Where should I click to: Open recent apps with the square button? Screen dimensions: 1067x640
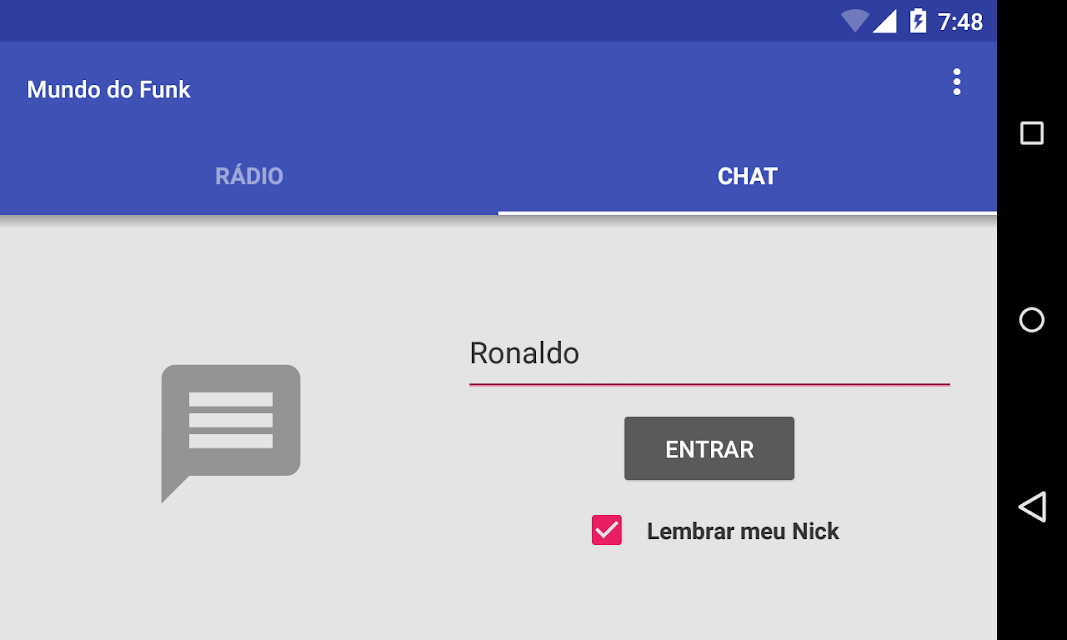click(1031, 133)
